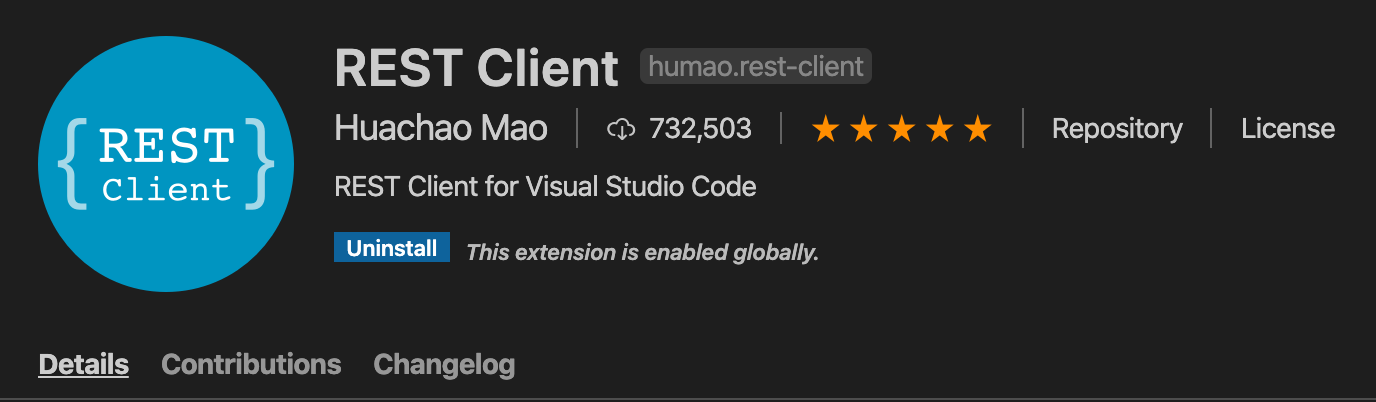Click the cloud download icon
This screenshot has height=402, width=1376.
pos(621,129)
